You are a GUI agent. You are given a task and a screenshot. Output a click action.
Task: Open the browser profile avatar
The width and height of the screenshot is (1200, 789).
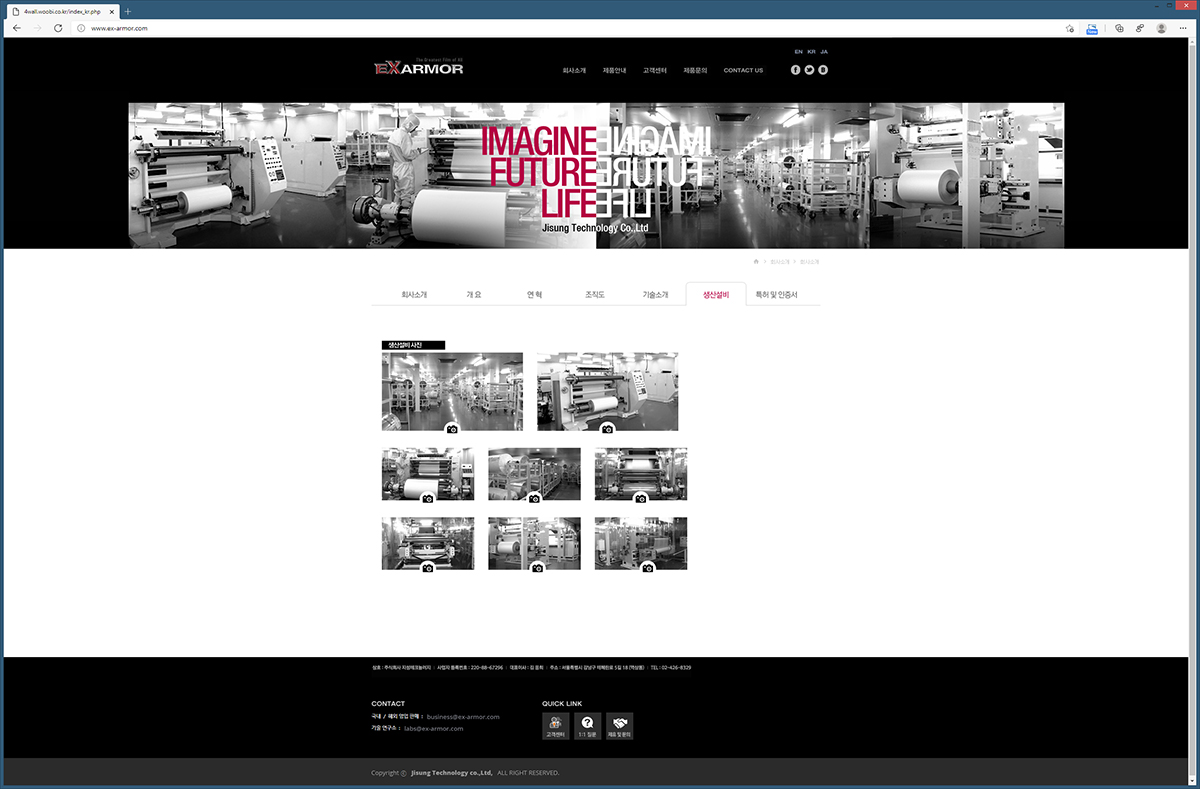pos(1160,28)
